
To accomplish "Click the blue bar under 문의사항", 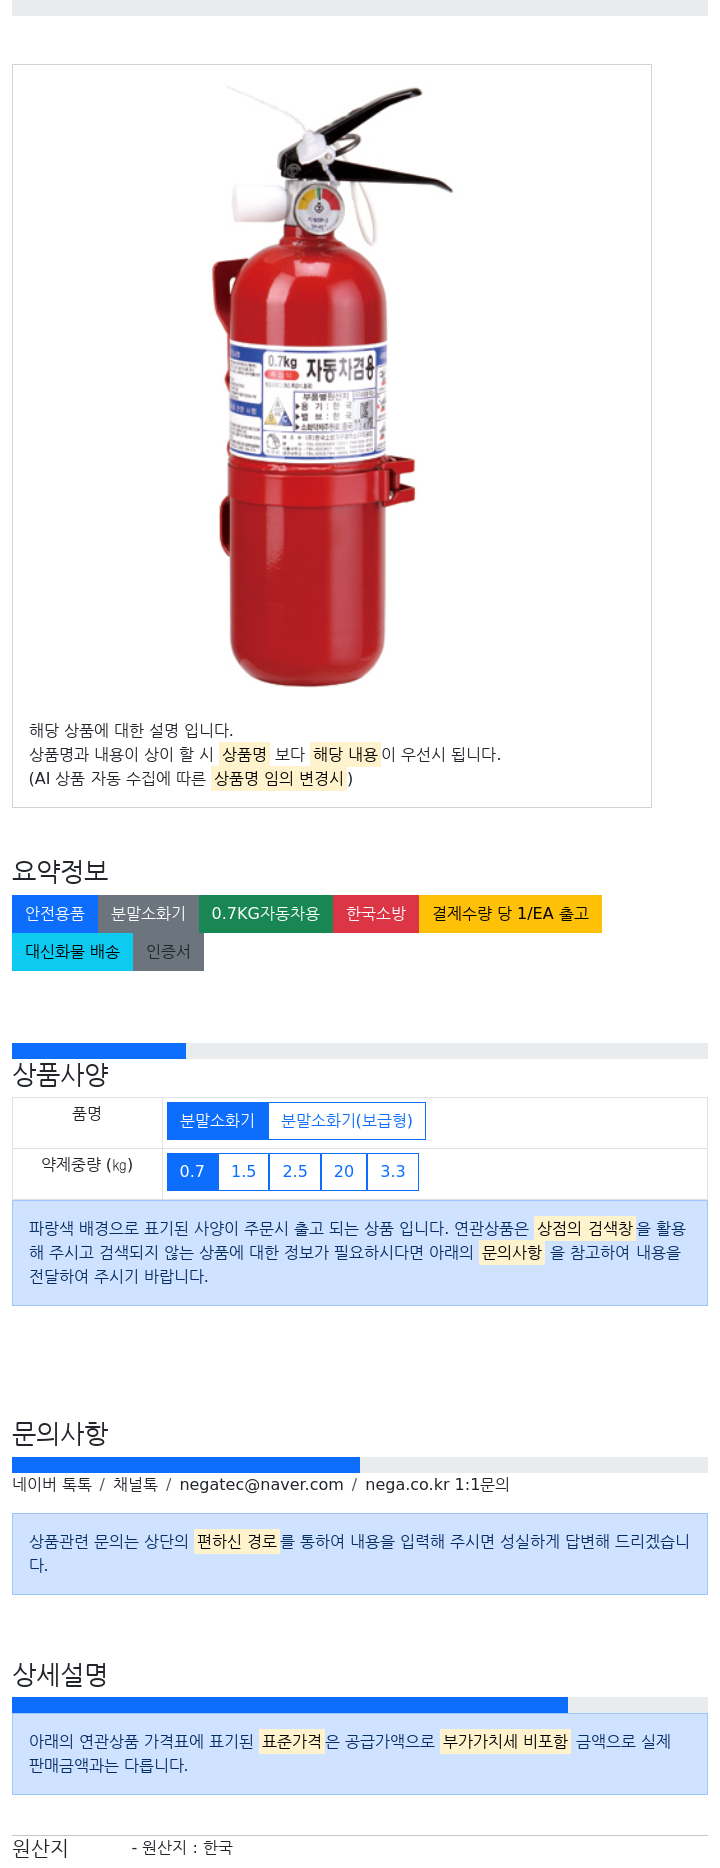I will [x=186, y=1465].
